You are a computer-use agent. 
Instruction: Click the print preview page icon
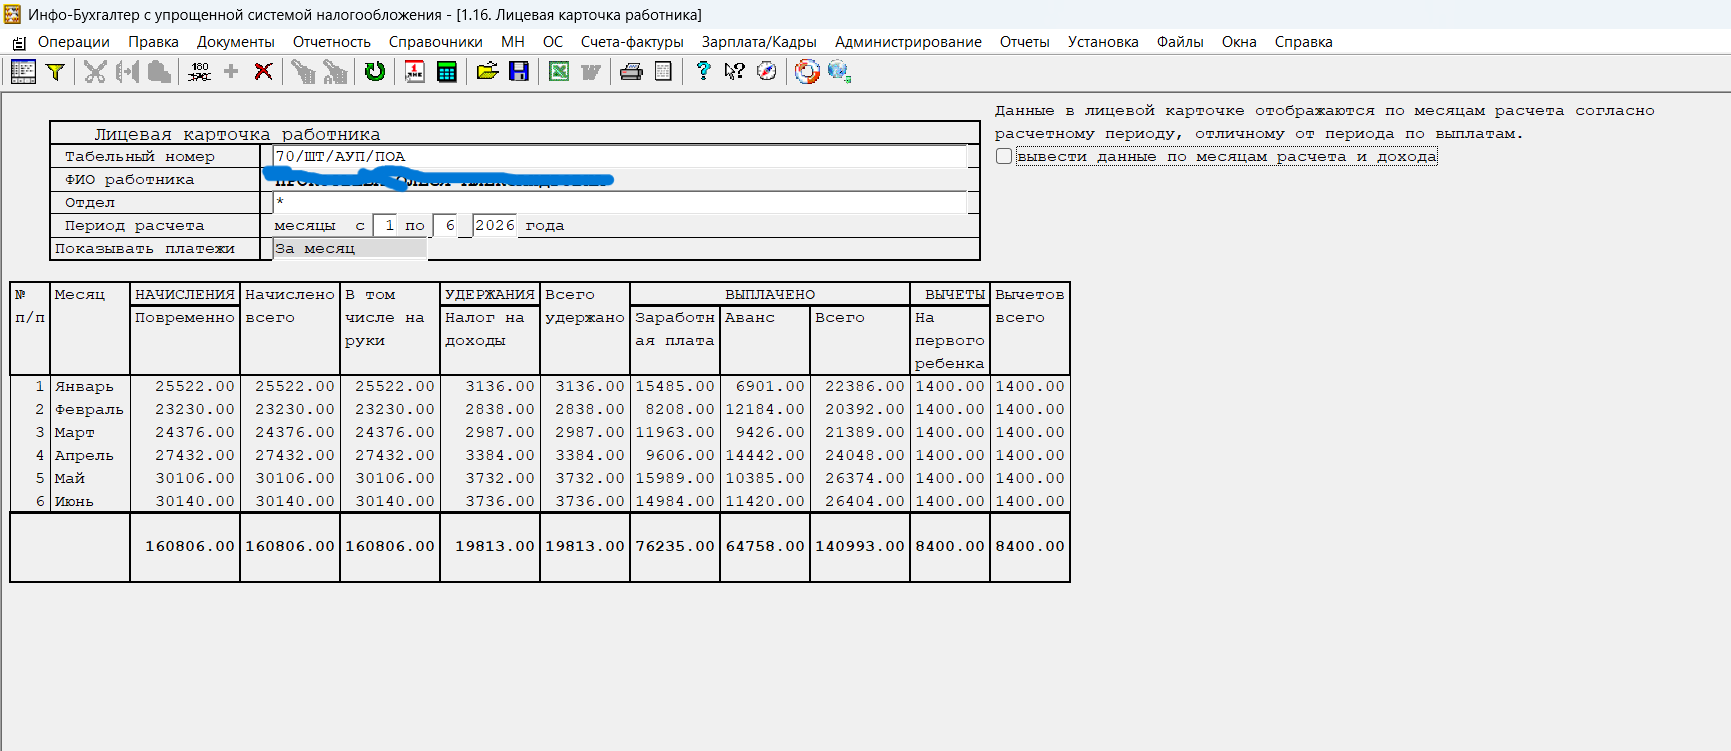tap(663, 71)
